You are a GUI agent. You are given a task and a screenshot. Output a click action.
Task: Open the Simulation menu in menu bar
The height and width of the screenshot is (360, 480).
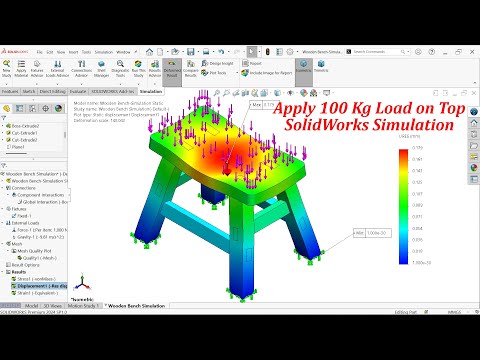[x=104, y=52]
